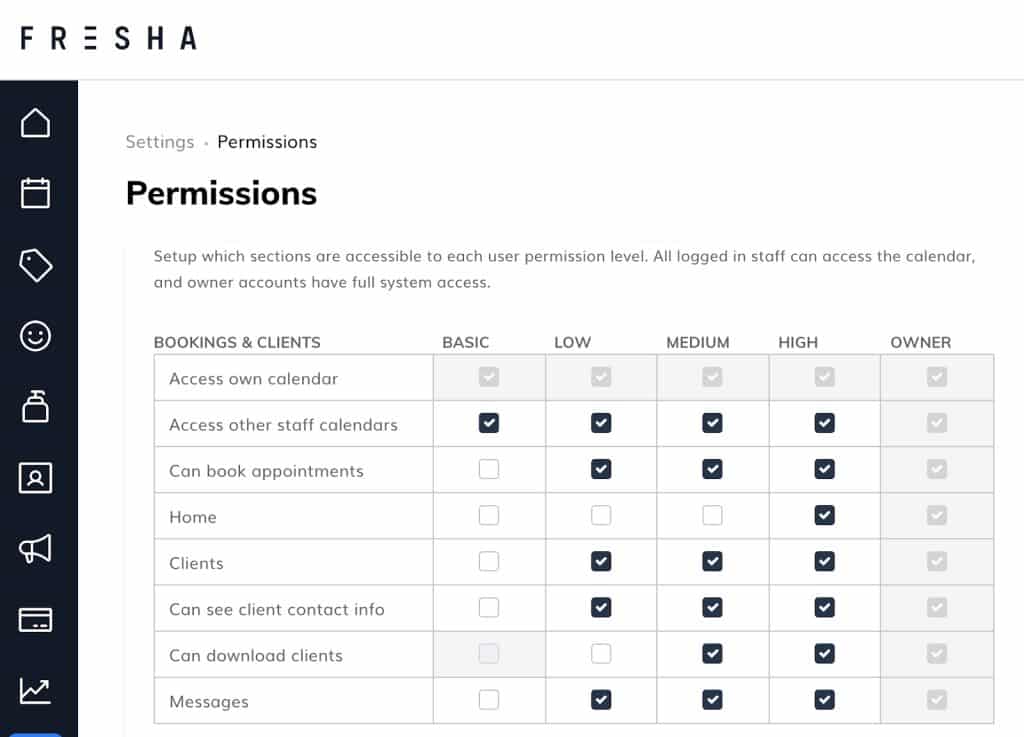Open Settings via the breadcrumb link
1024x737 pixels.
[x=160, y=142]
